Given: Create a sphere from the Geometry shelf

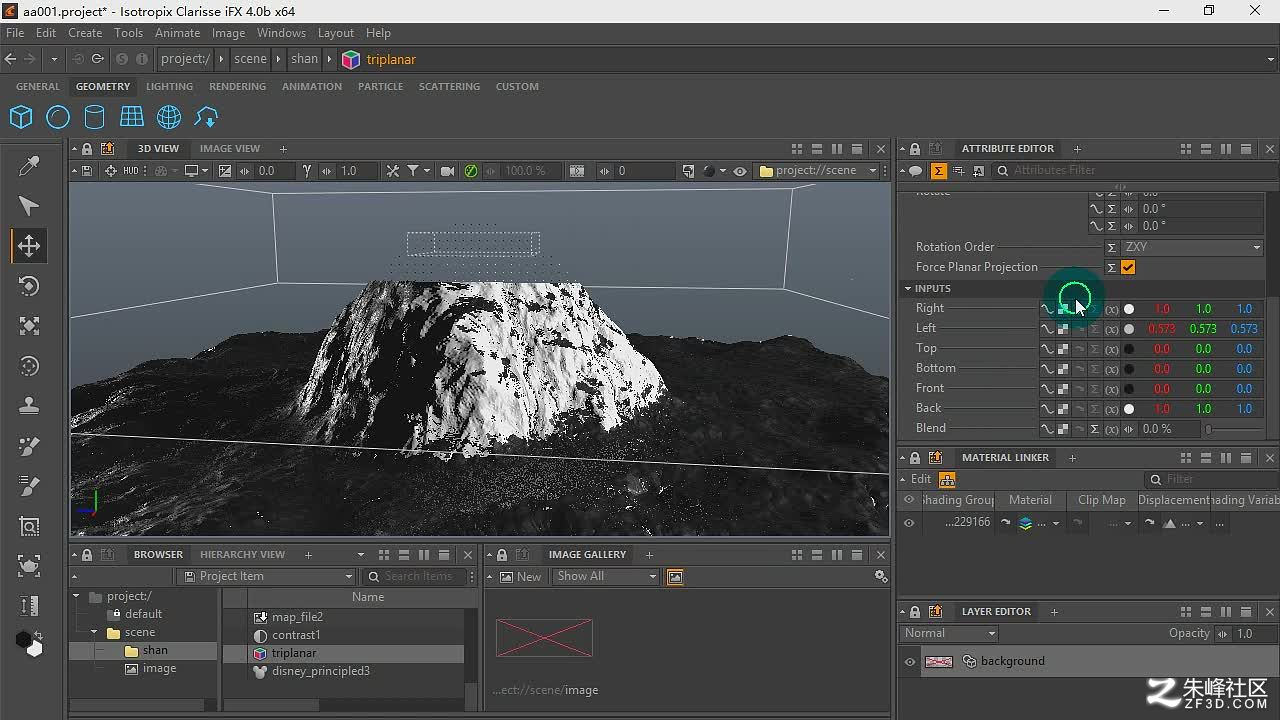Looking at the screenshot, I should click(x=58, y=117).
